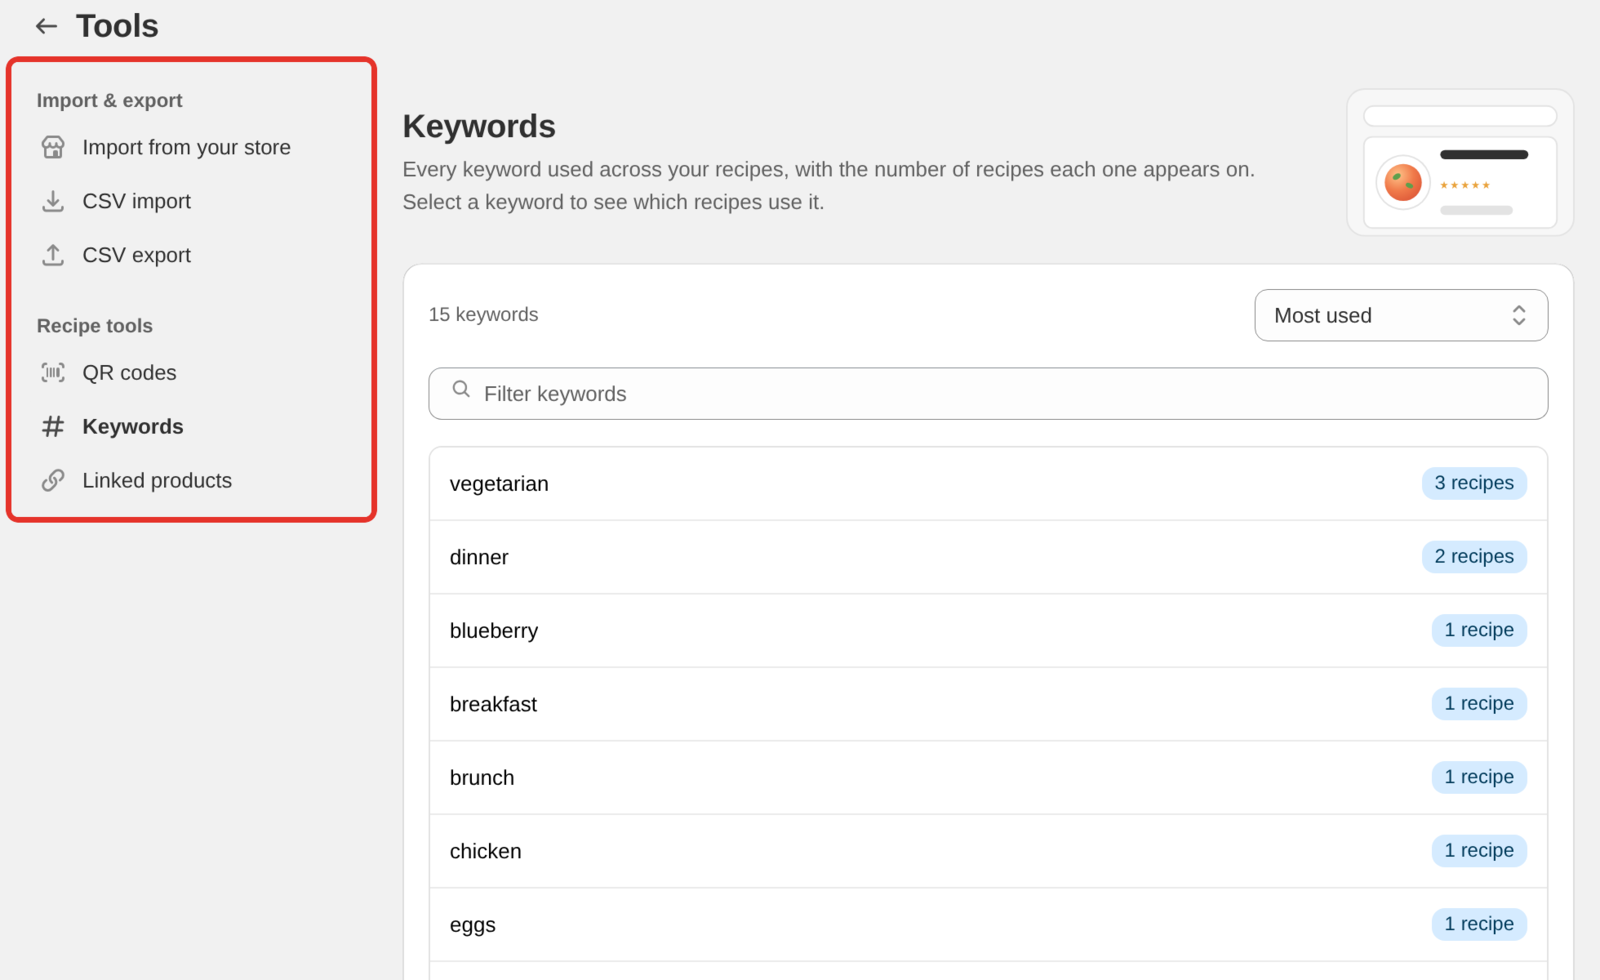Click the 1 recipe badge for chicken
1600x980 pixels.
(x=1479, y=851)
